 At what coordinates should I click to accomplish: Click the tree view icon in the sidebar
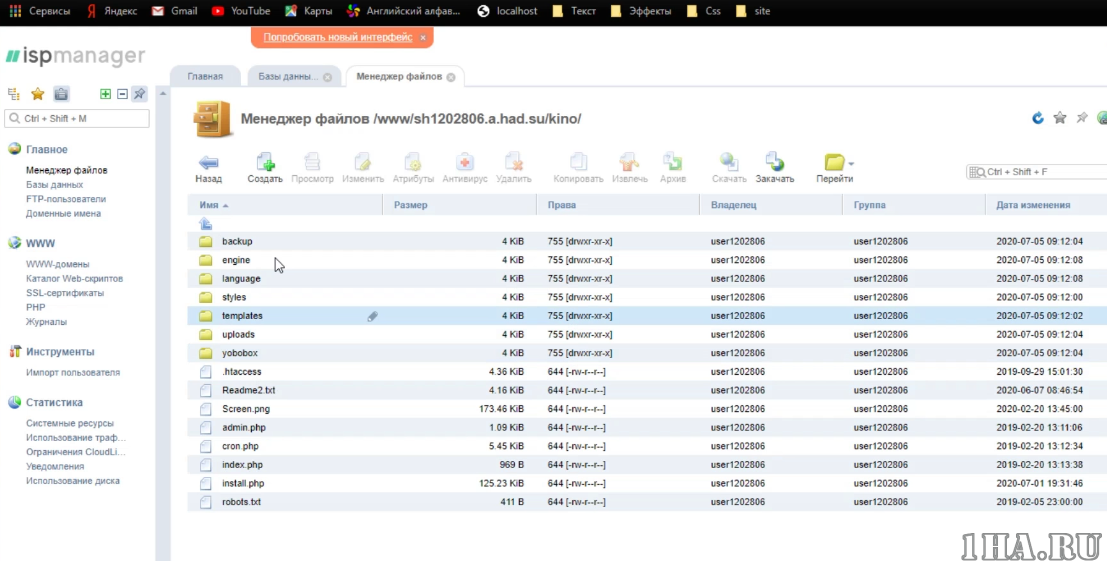[14, 94]
